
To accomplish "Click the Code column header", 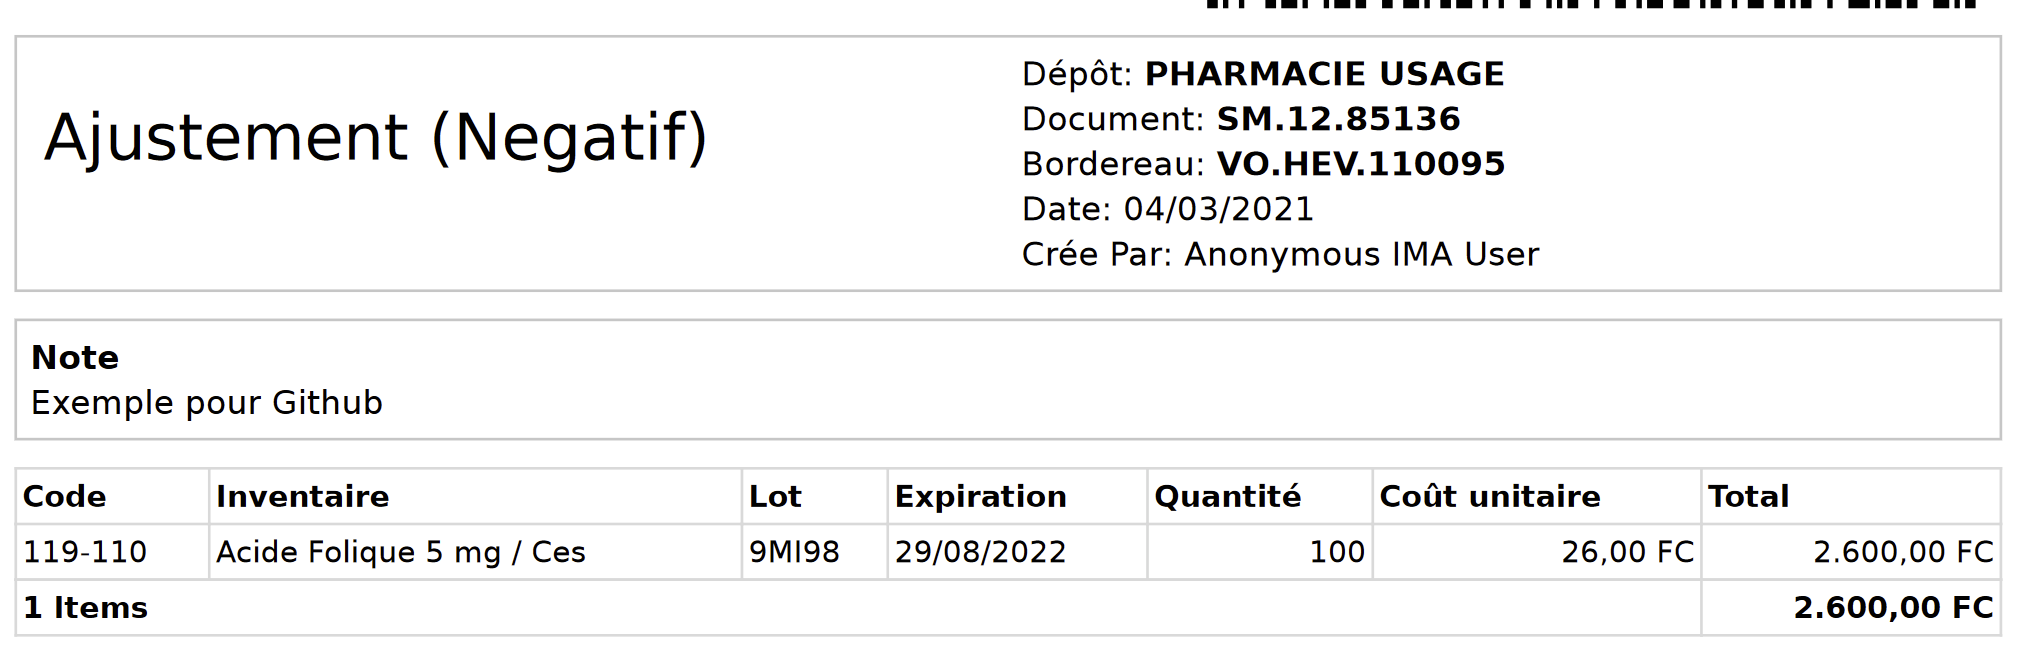I will click(64, 496).
